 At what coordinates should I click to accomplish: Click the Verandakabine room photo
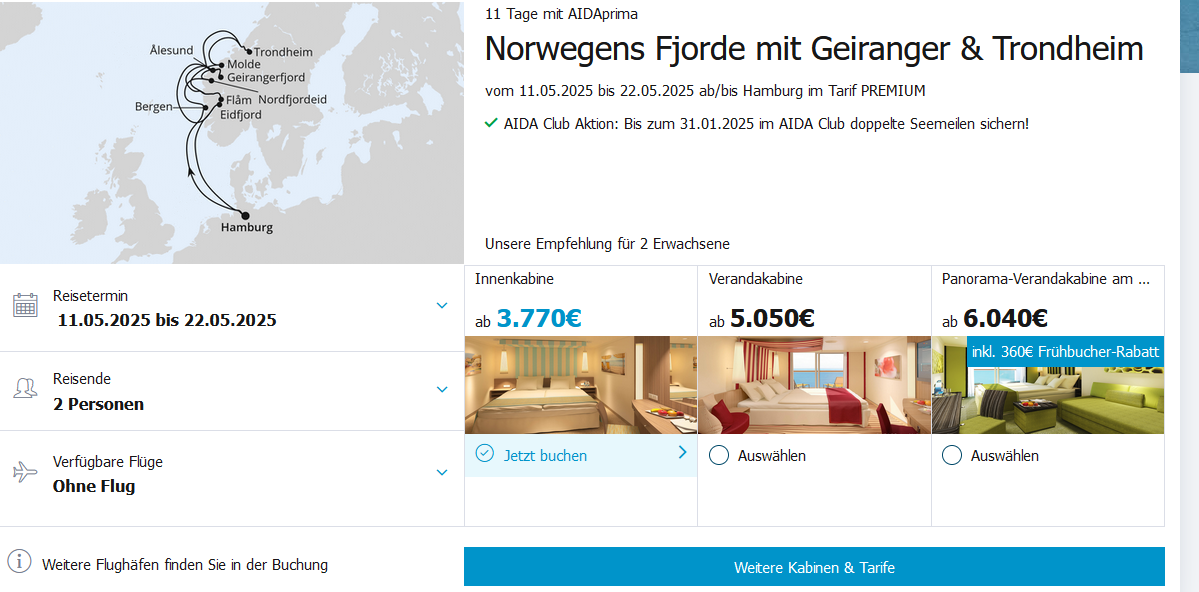(814, 385)
